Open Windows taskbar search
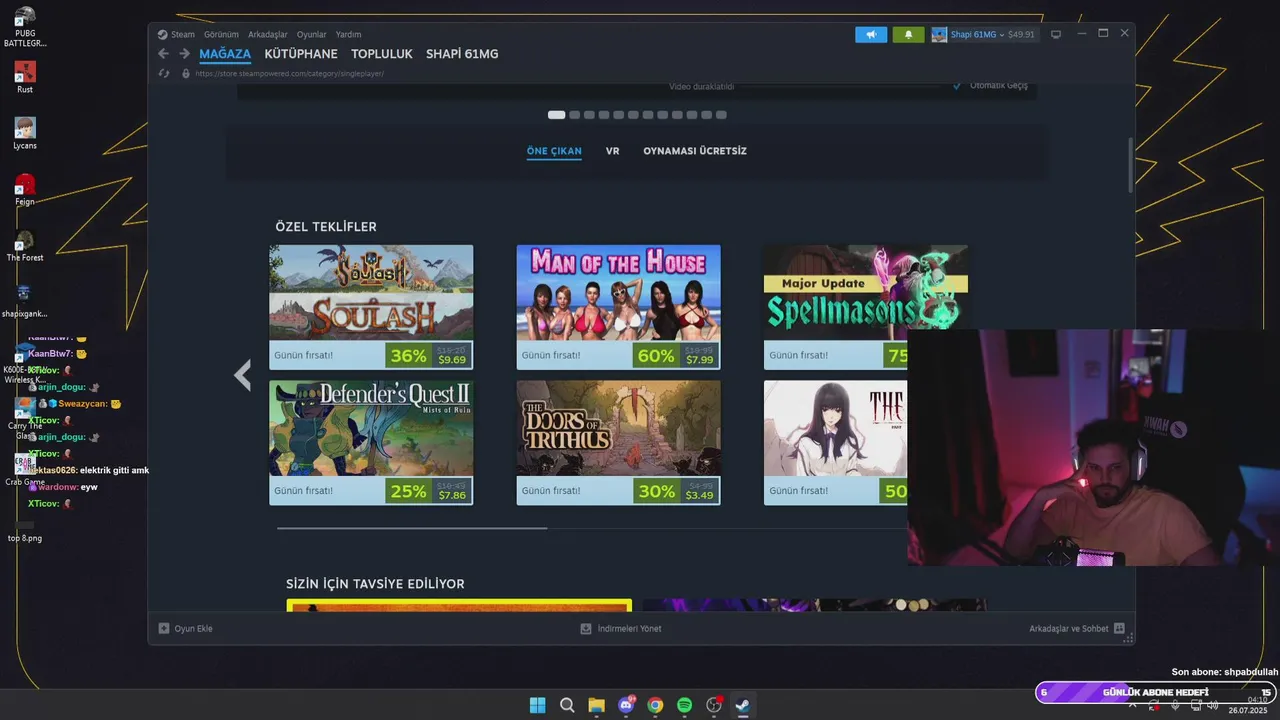The image size is (1280, 720). pyautogui.click(x=567, y=705)
